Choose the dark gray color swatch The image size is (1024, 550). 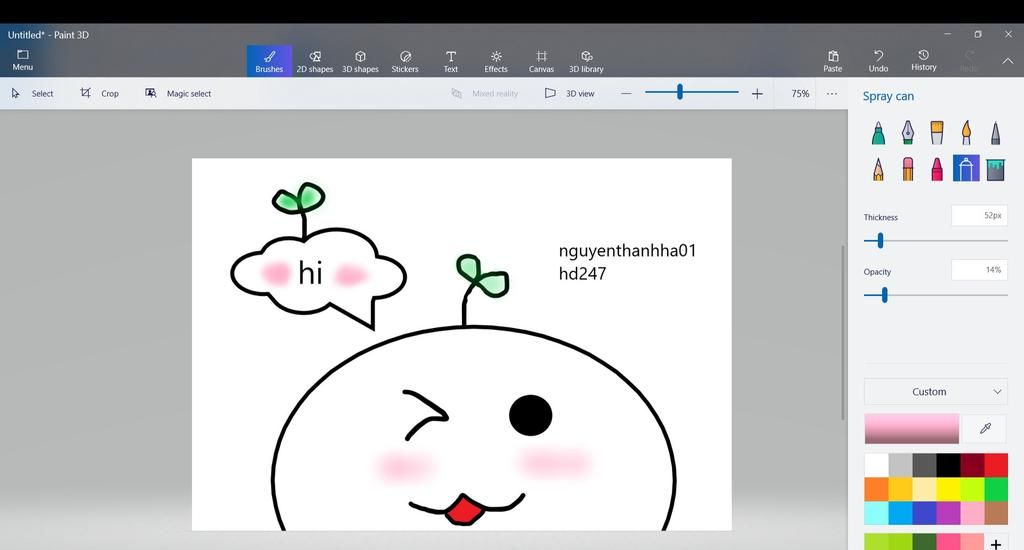coord(924,465)
